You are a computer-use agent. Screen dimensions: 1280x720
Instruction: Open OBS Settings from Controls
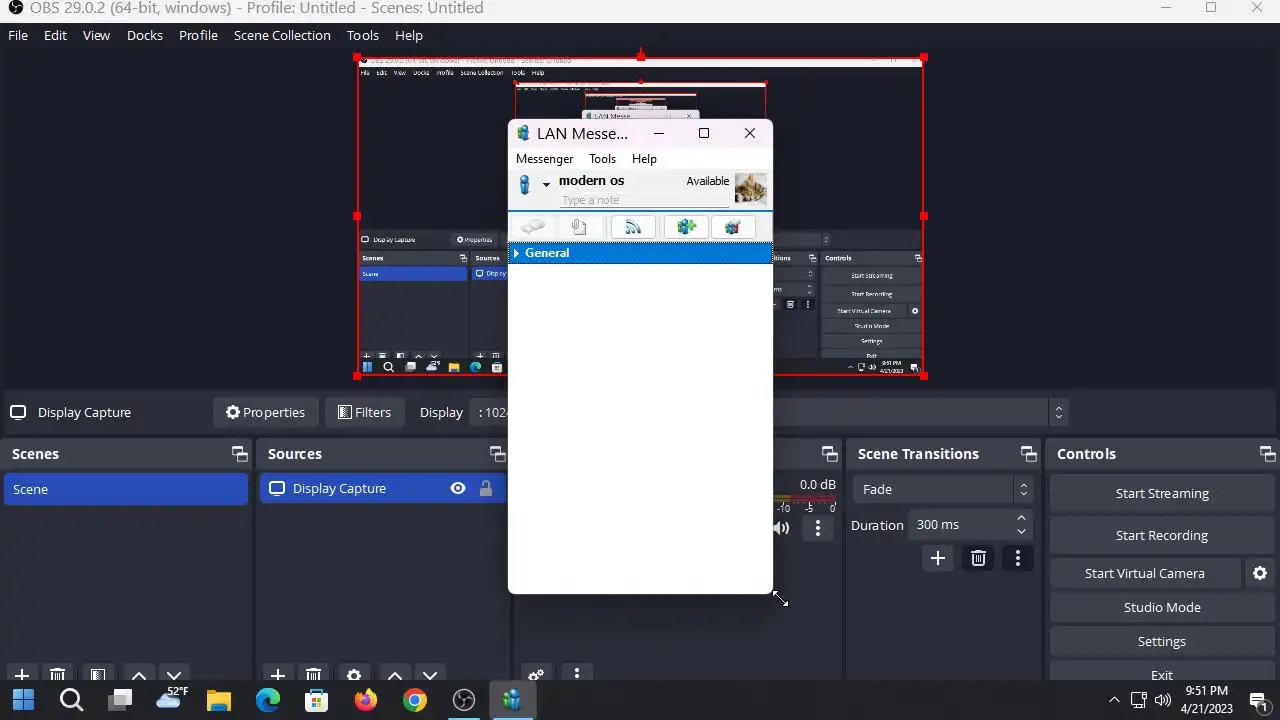[1162, 641]
